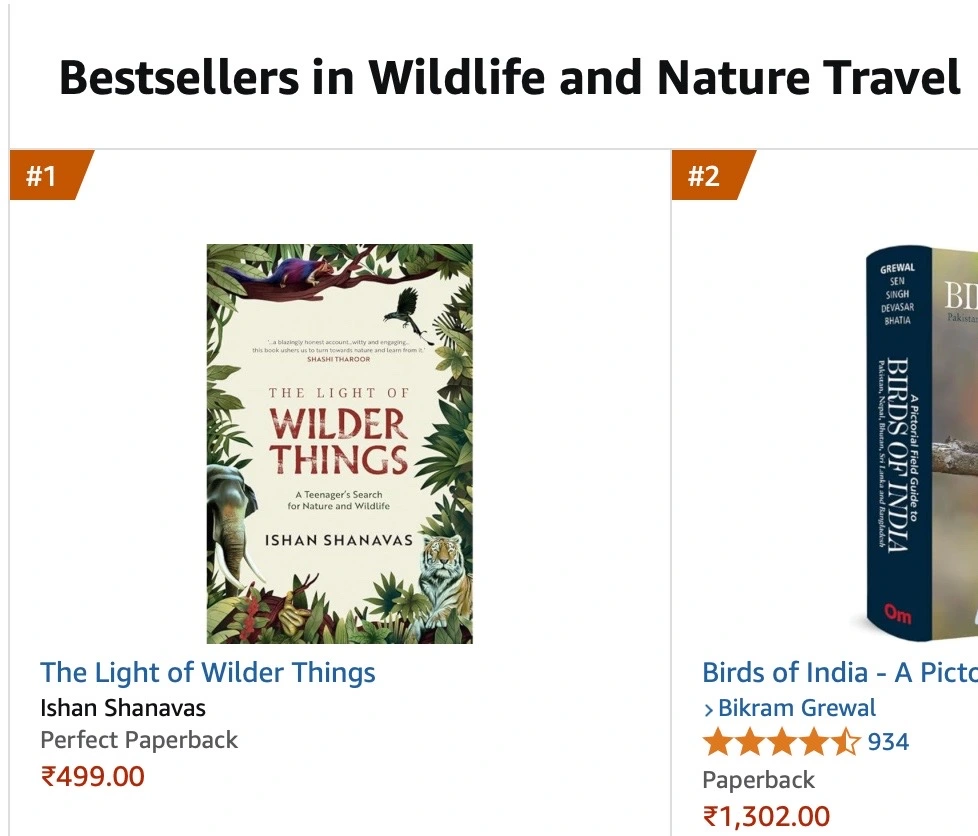This screenshot has width=978, height=836.
Task: Click the Paperback format under Birds of India
Action: point(758,780)
